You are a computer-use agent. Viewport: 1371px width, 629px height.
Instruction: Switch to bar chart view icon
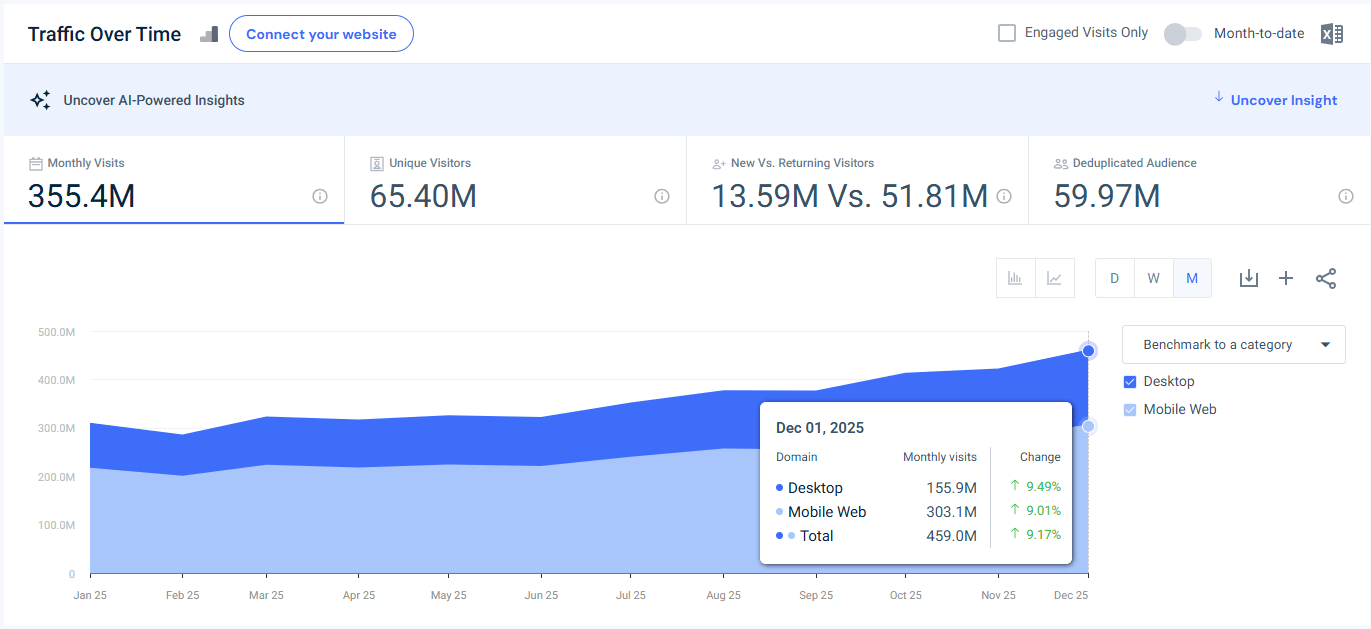[1016, 278]
